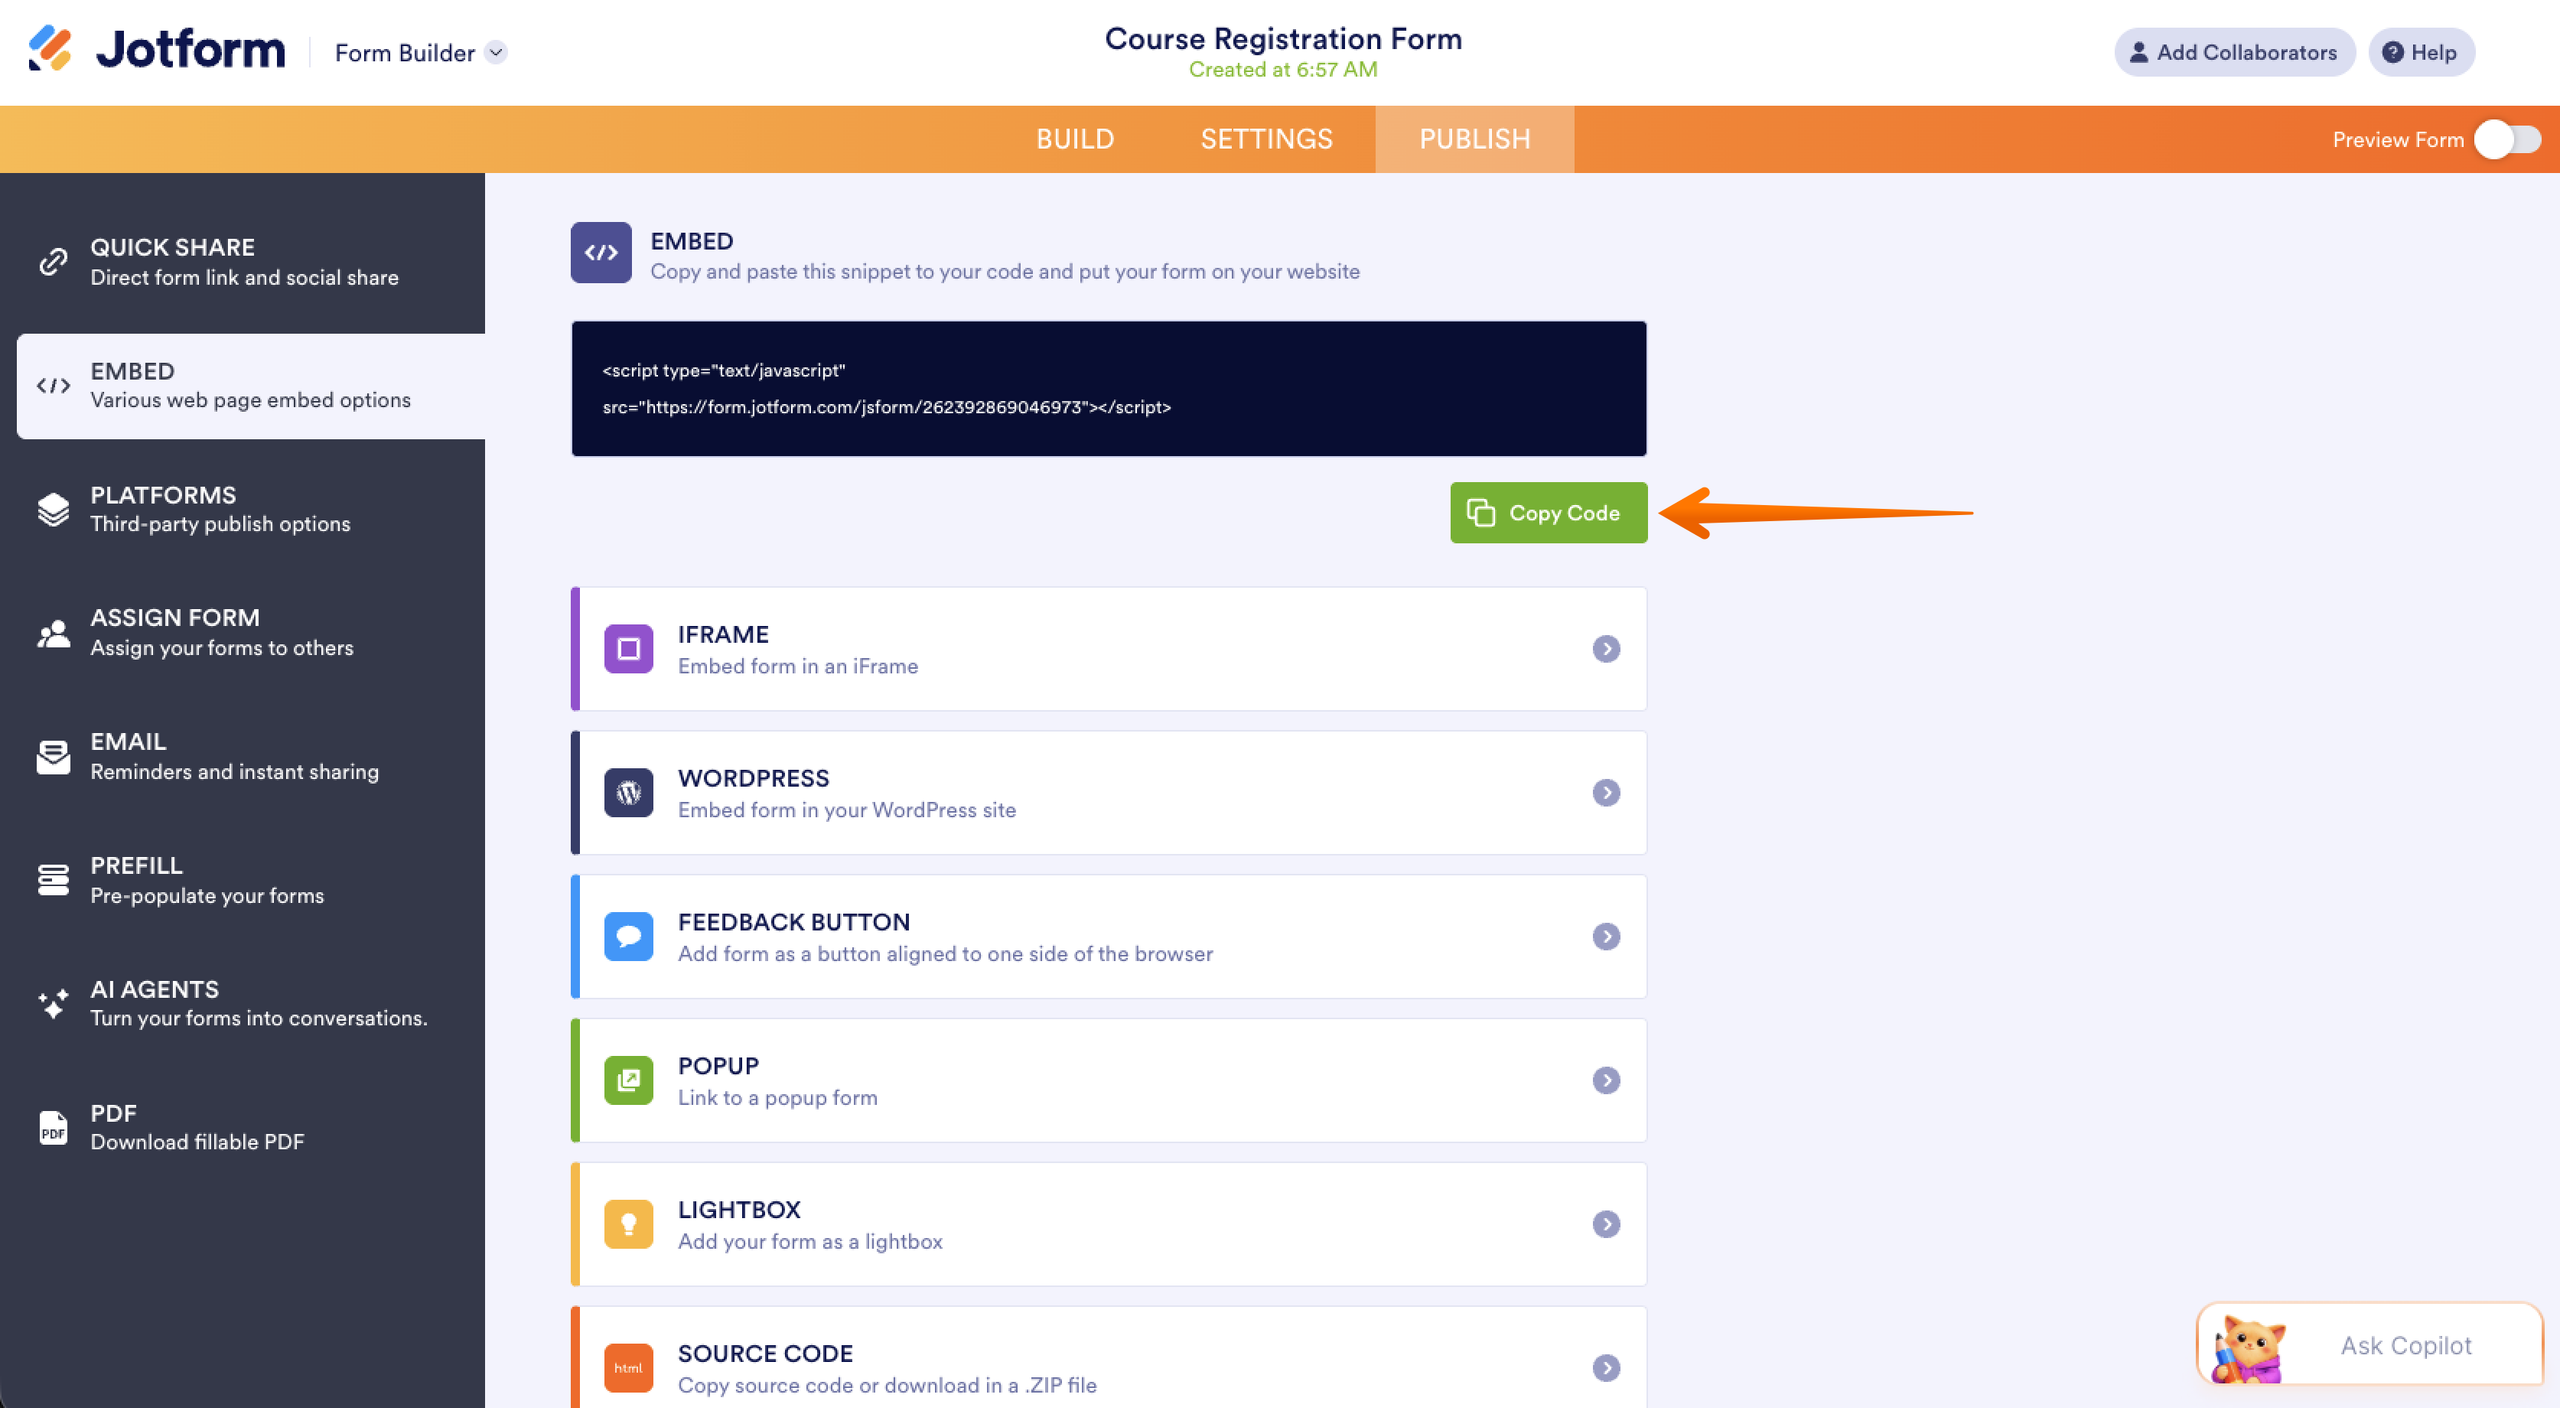Viewport: 2560px width, 1408px height.
Task: Click the Course Registration Form title
Action: click(x=1283, y=39)
